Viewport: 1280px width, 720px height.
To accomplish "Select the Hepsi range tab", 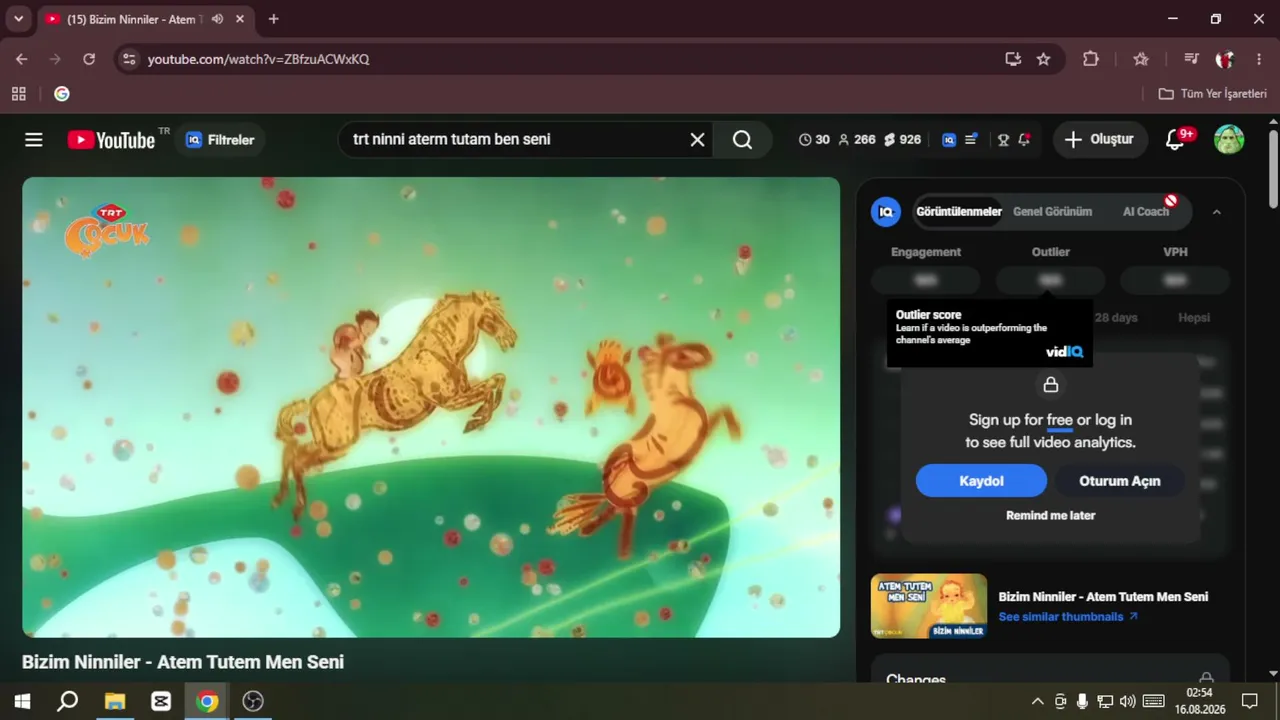I will [1194, 318].
